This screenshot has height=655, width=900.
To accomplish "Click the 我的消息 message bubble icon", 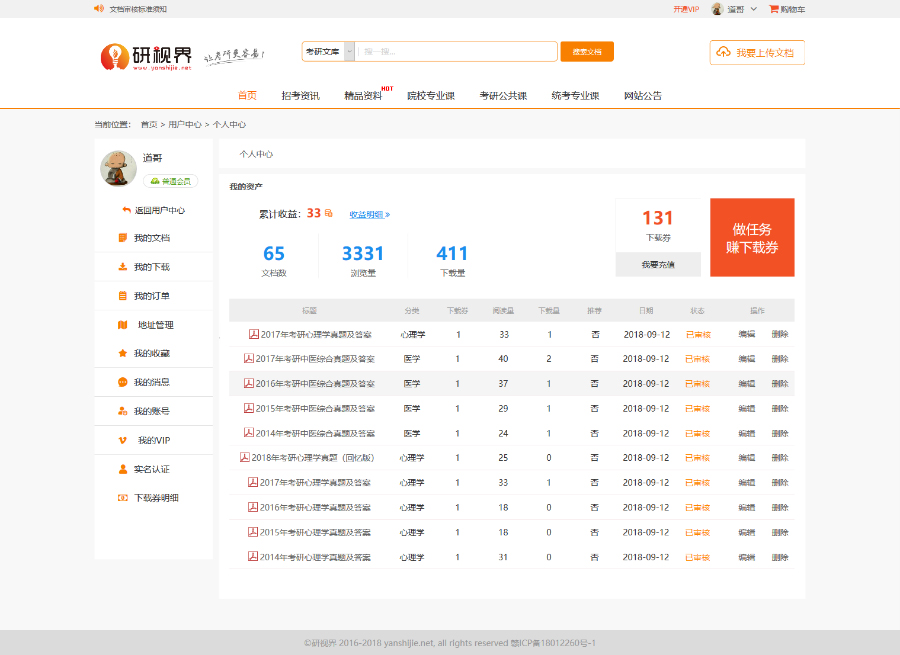I will point(123,382).
